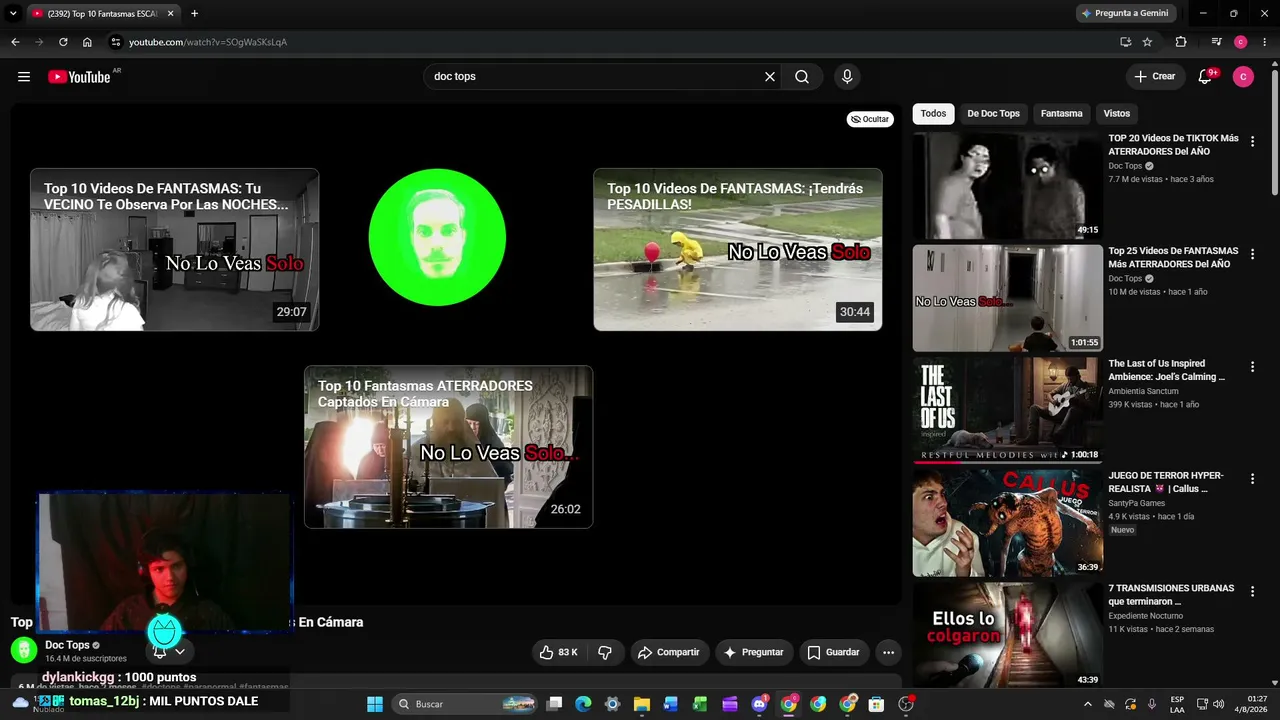1280x720 pixels.
Task: Open the Doc Tops channel avatar
Action: click(x=24, y=650)
